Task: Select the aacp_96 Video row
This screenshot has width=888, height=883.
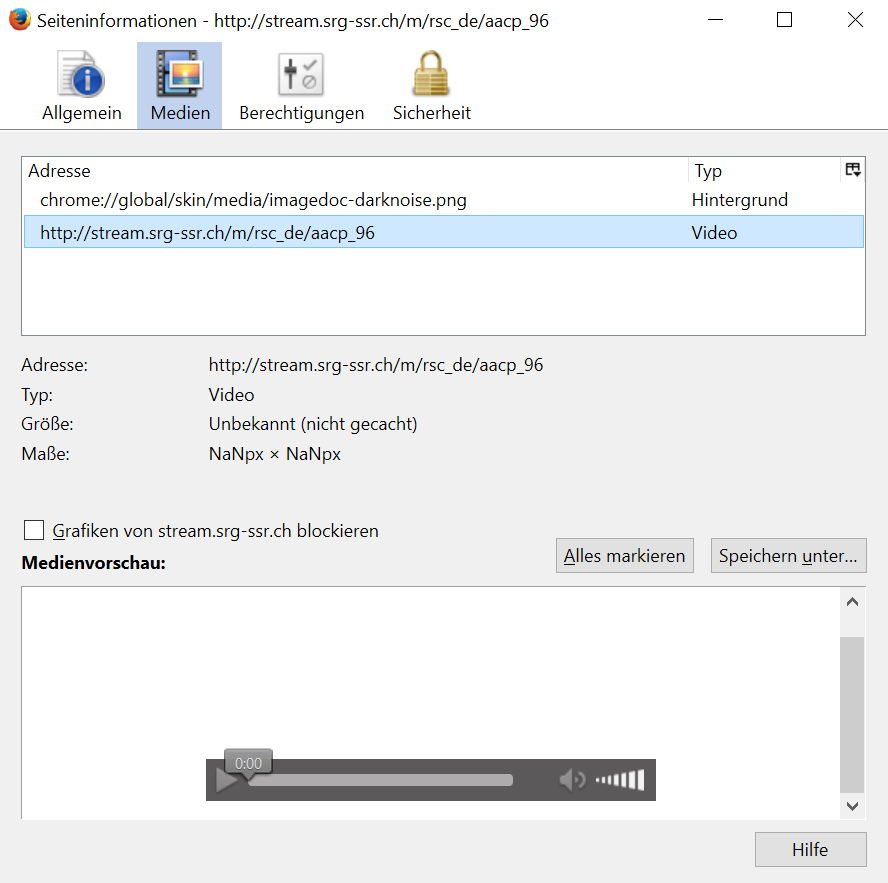Action: point(443,232)
